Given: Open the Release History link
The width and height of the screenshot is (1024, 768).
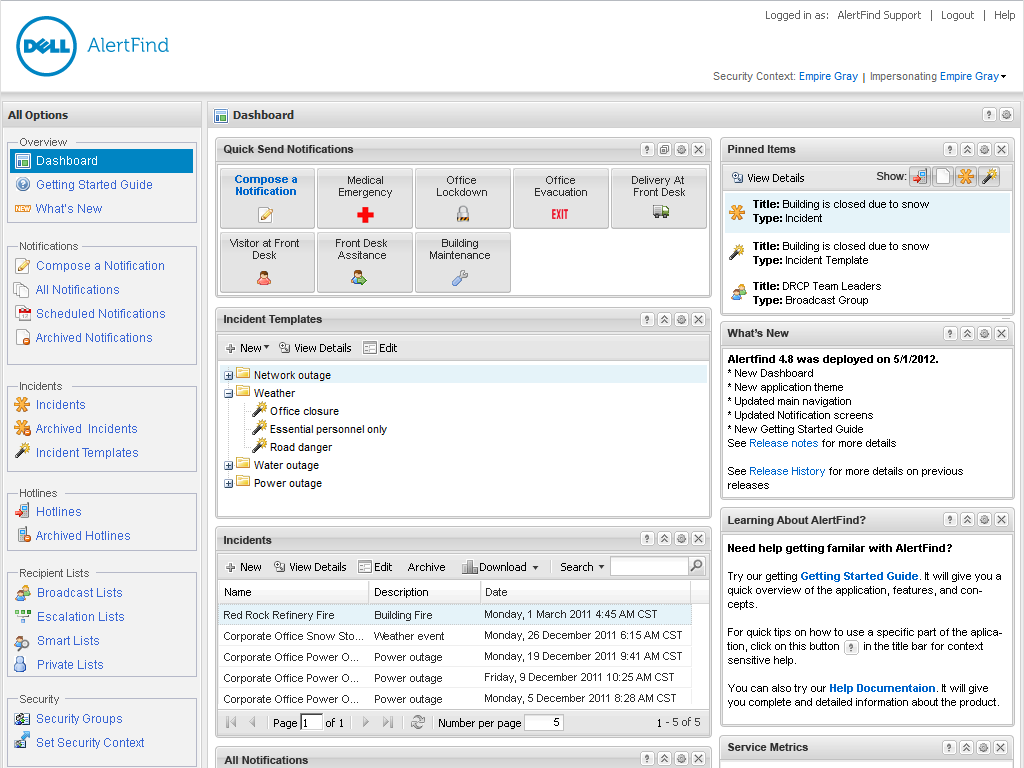Looking at the screenshot, I should [x=787, y=471].
